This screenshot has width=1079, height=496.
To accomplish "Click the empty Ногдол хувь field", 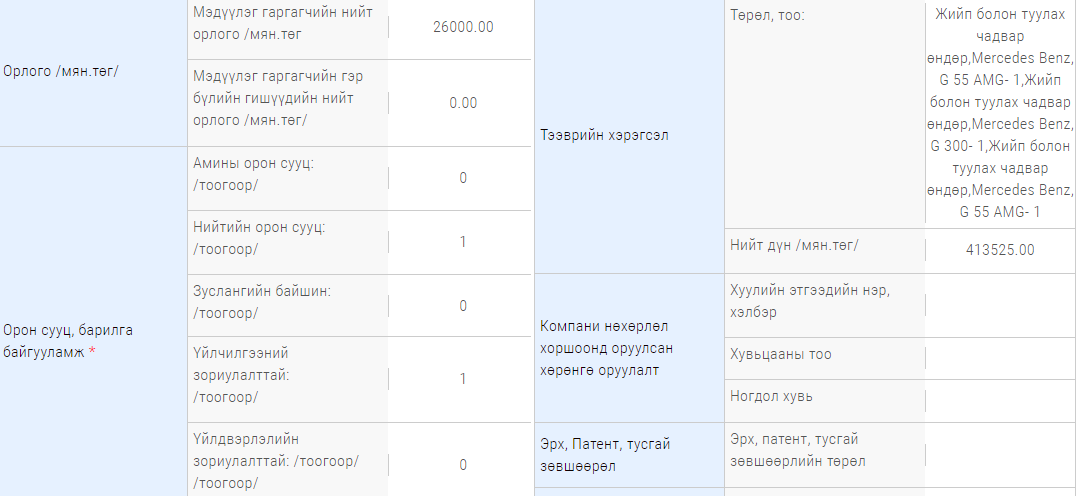I will coord(1001,397).
